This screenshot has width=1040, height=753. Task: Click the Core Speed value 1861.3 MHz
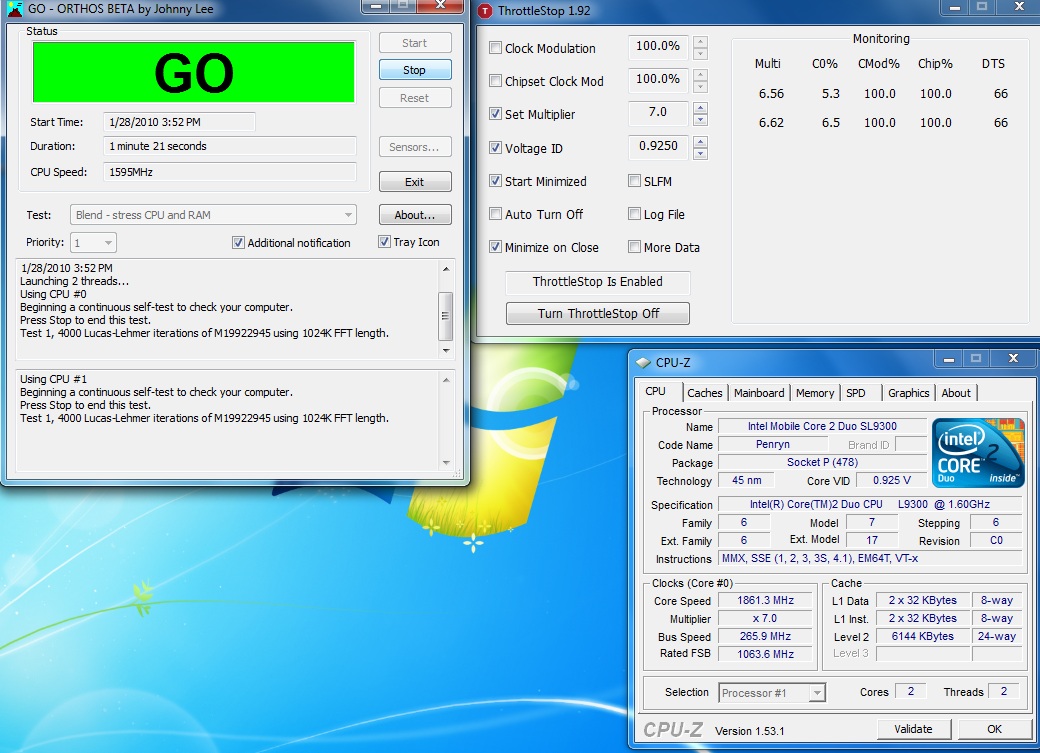[765, 600]
